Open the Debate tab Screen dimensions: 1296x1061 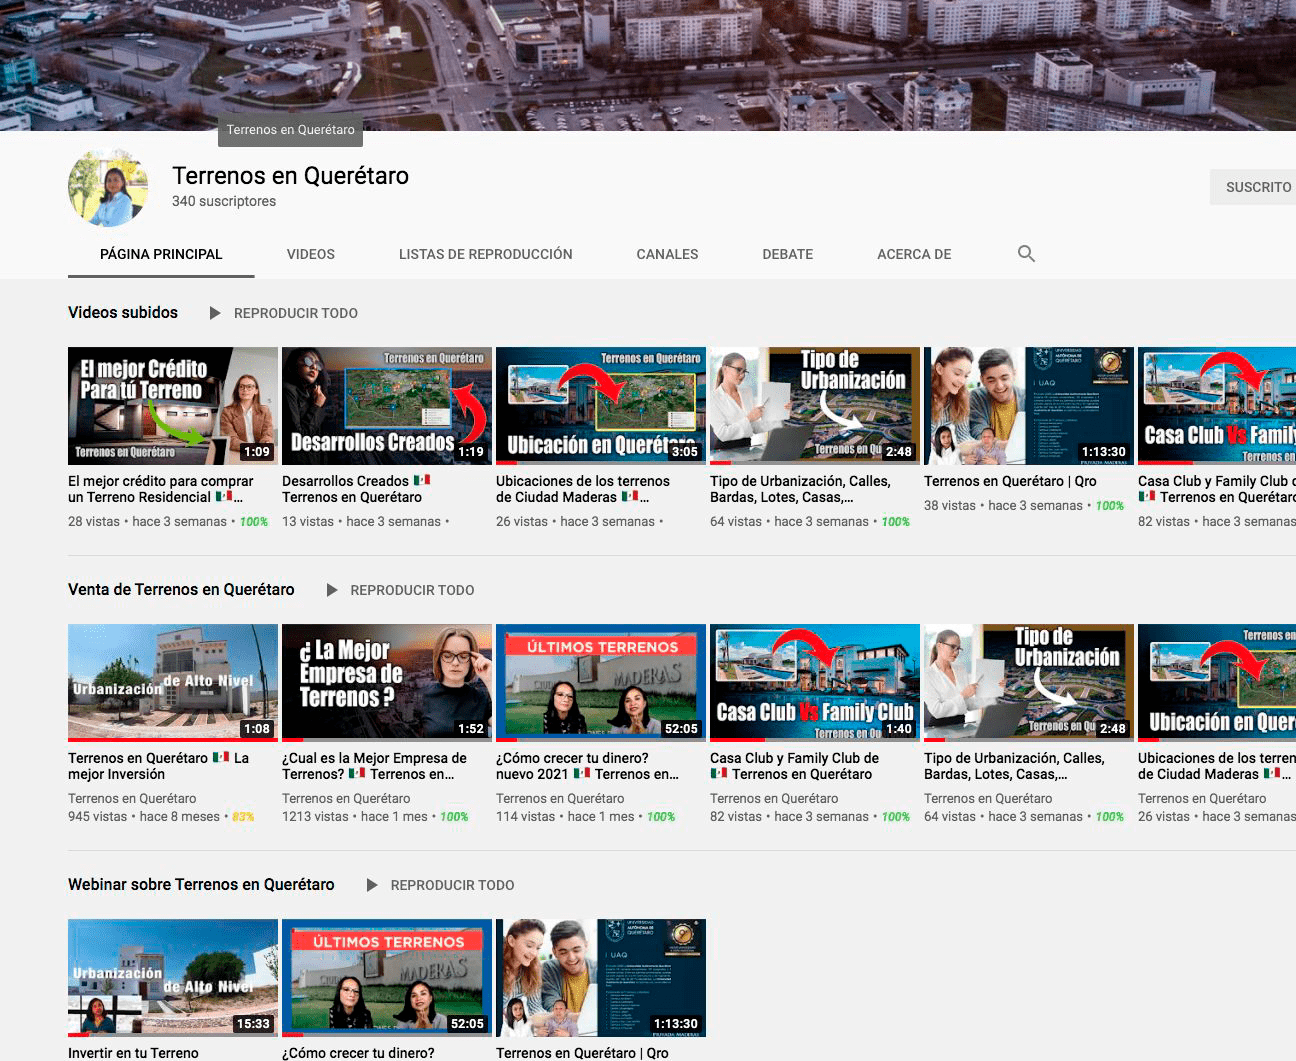(788, 254)
